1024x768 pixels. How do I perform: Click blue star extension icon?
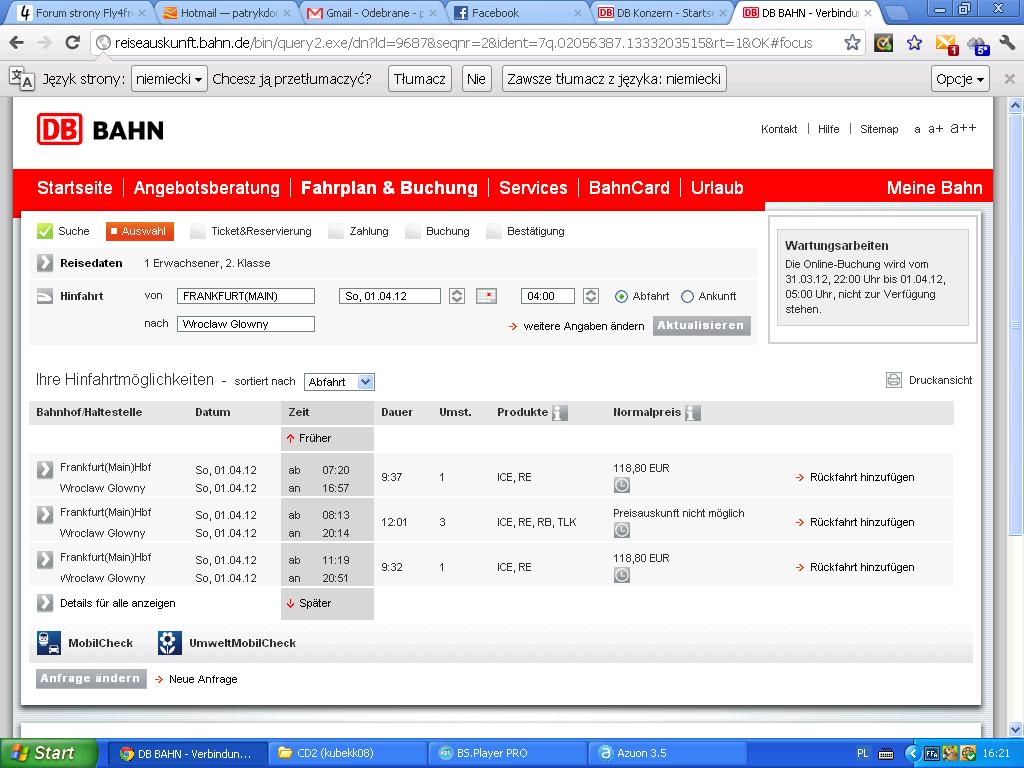point(914,43)
